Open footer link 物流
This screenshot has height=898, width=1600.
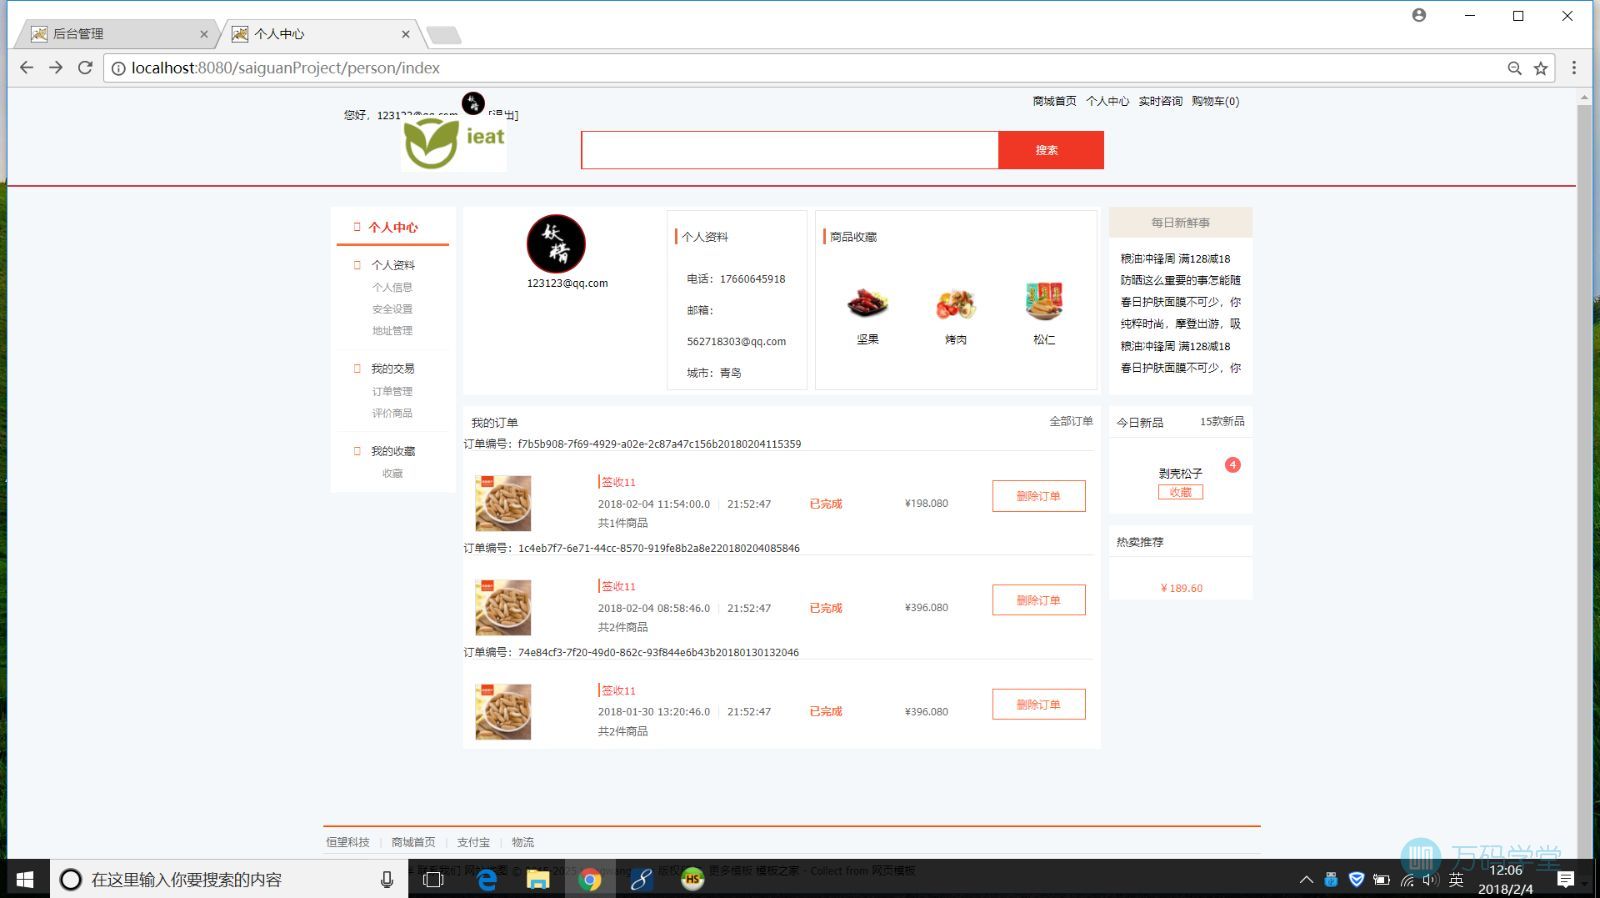[x=523, y=842]
